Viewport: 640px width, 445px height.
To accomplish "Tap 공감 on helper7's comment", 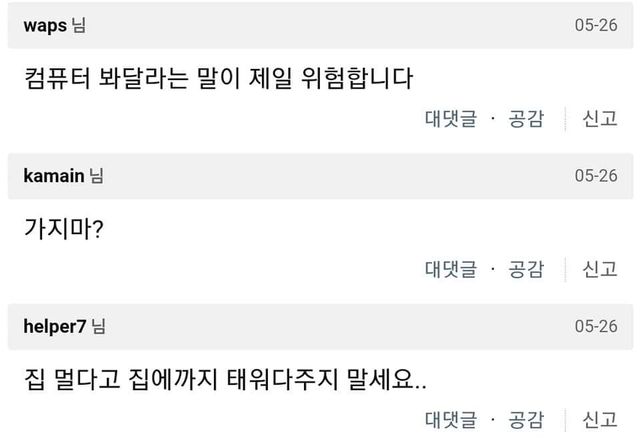I will [526, 419].
